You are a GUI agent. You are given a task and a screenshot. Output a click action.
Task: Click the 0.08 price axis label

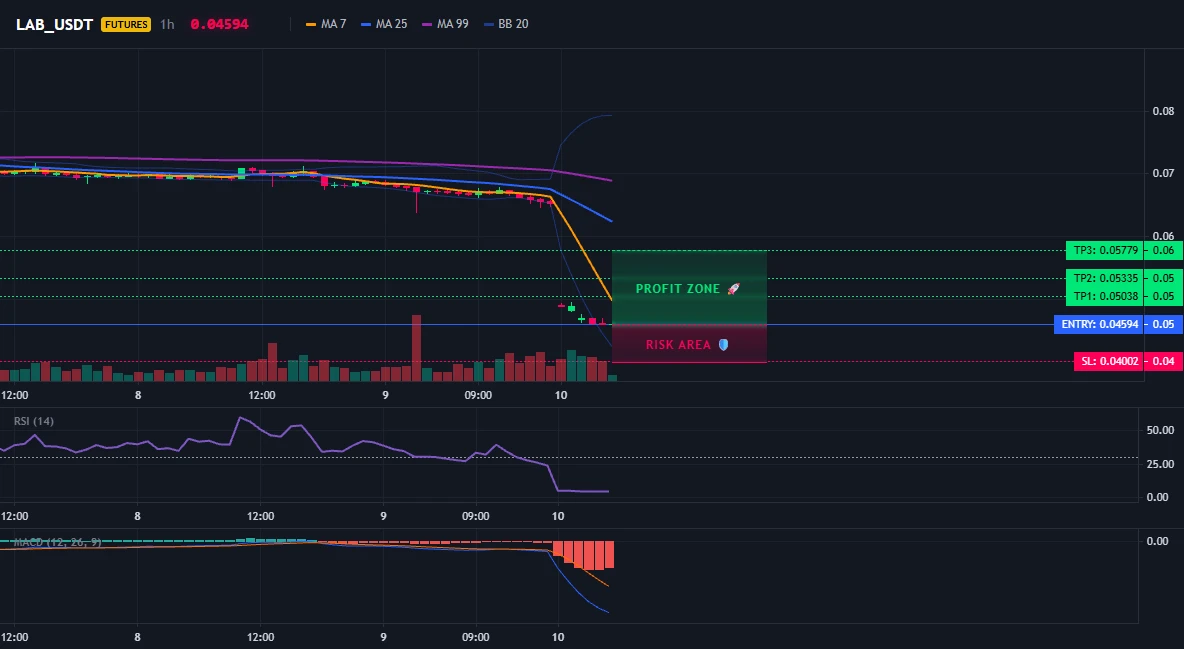coord(1163,111)
